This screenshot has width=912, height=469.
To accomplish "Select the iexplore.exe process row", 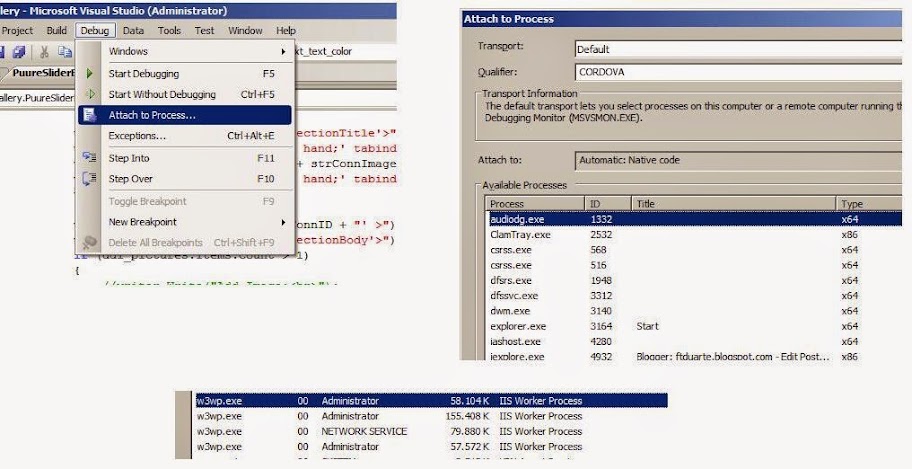I will (694, 356).
